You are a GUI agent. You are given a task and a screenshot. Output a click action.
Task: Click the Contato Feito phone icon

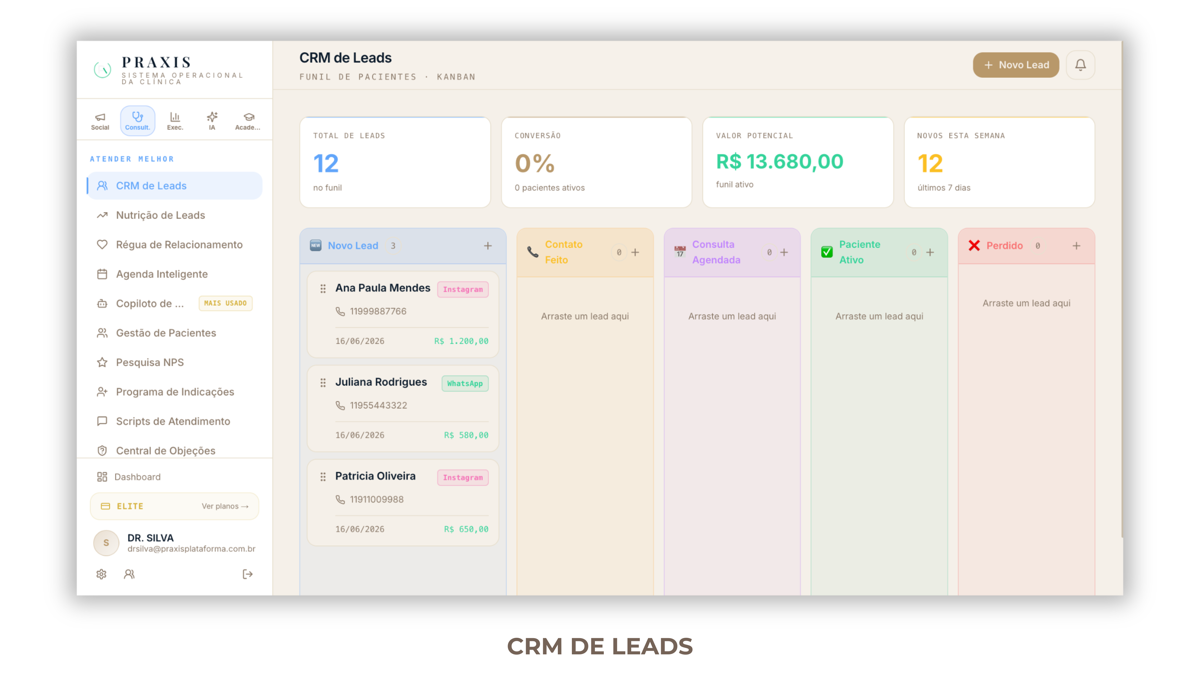click(x=533, y=252)
